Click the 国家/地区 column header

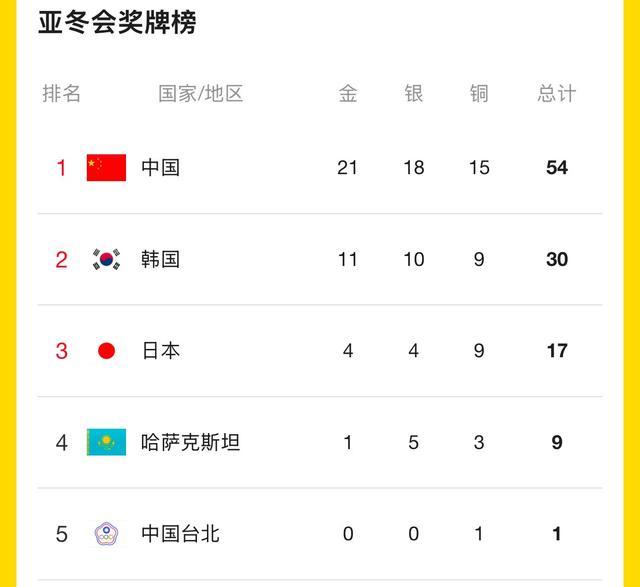click(x=201, y=94)
